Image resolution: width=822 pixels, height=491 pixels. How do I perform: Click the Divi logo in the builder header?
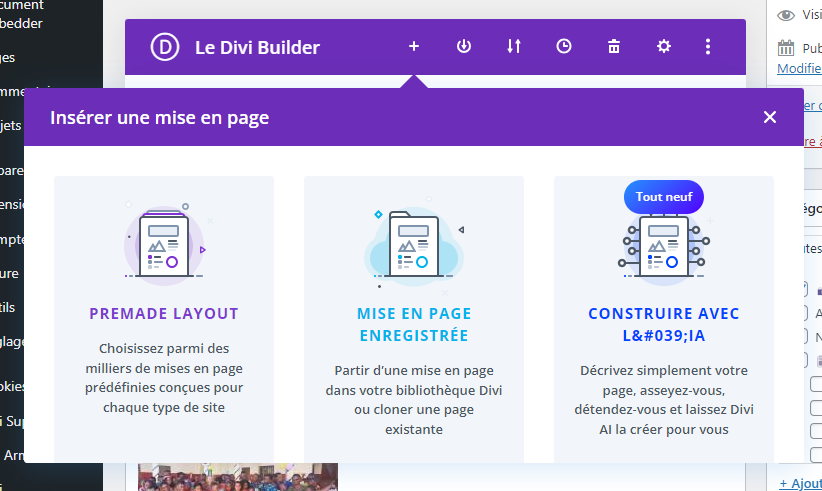164,47
